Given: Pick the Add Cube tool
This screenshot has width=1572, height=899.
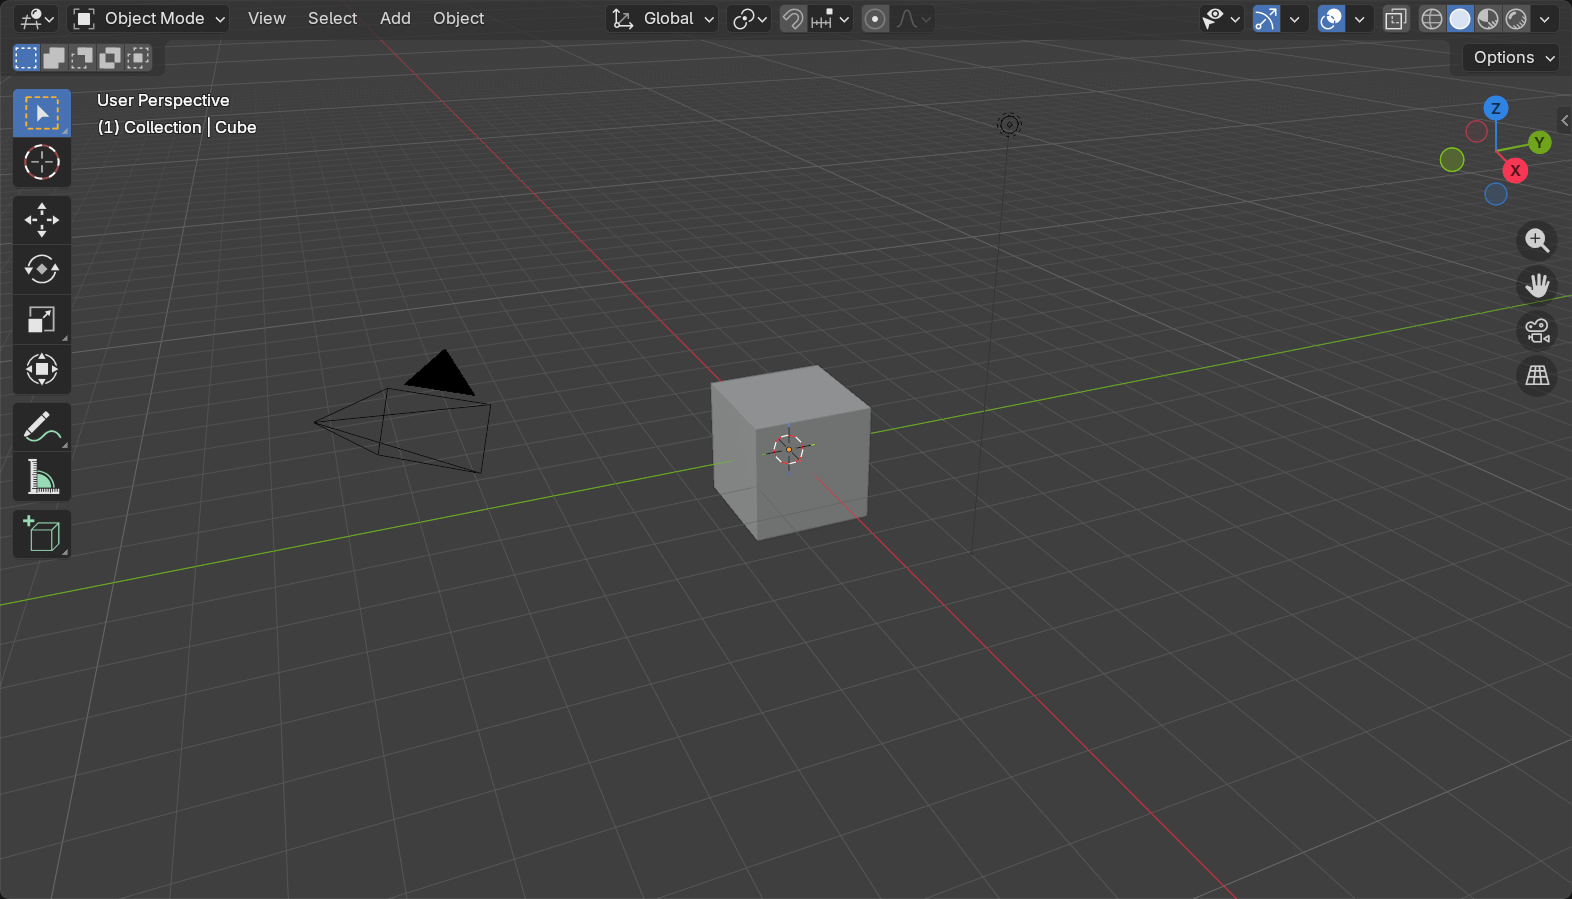Looking at the screenshot, I should (42, 534).
